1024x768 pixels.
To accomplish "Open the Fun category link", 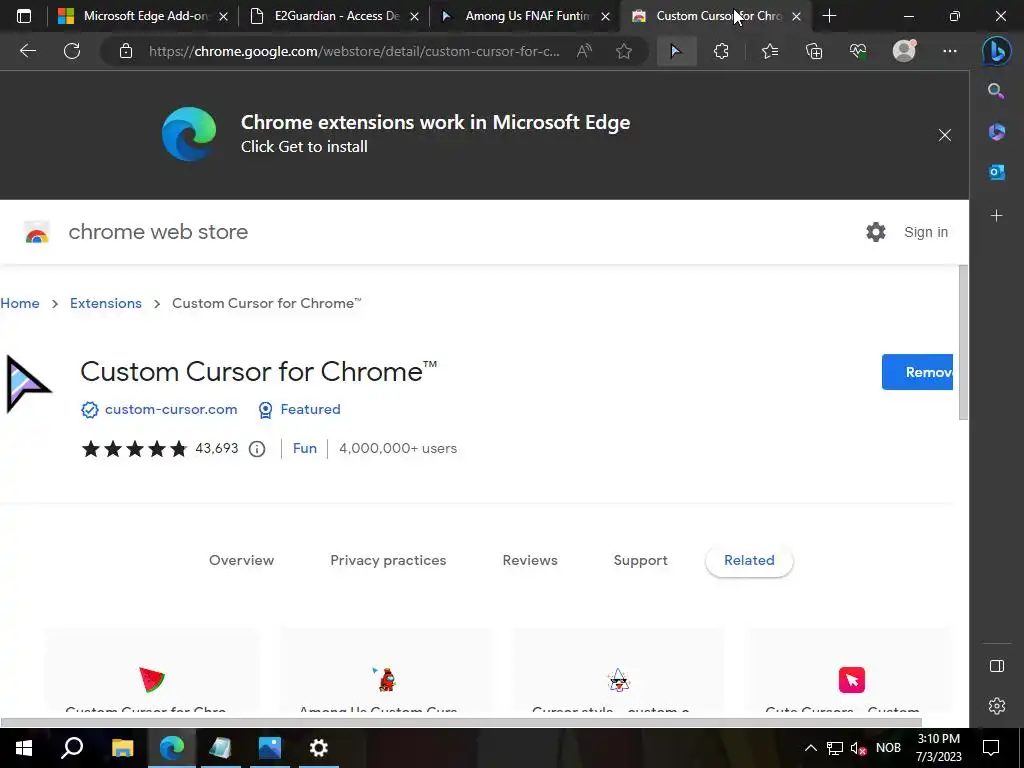I will (x=304, y=449).
